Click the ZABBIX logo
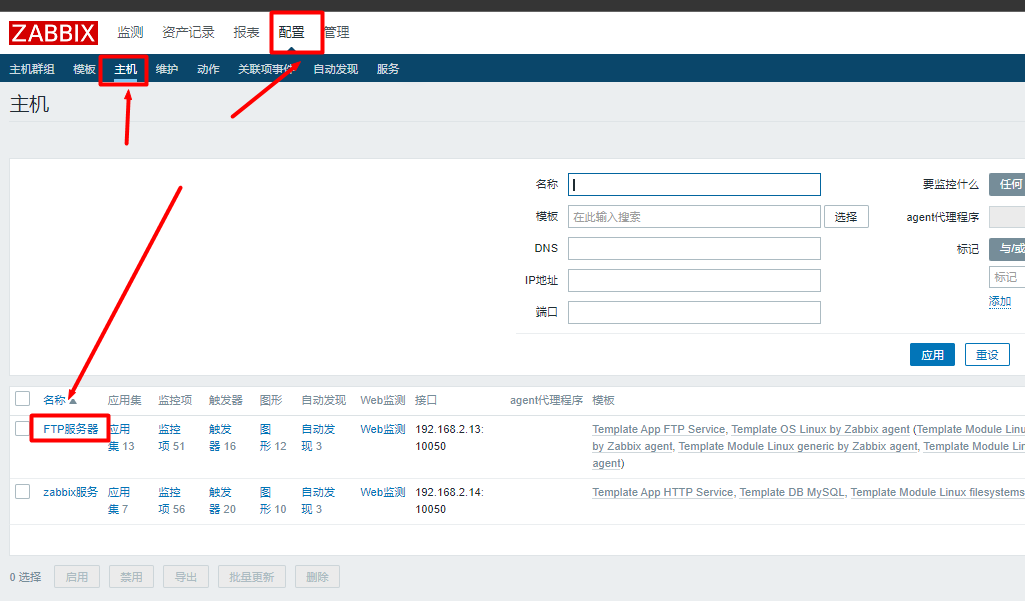This screenshot has width=1025, height=601. 53,33
